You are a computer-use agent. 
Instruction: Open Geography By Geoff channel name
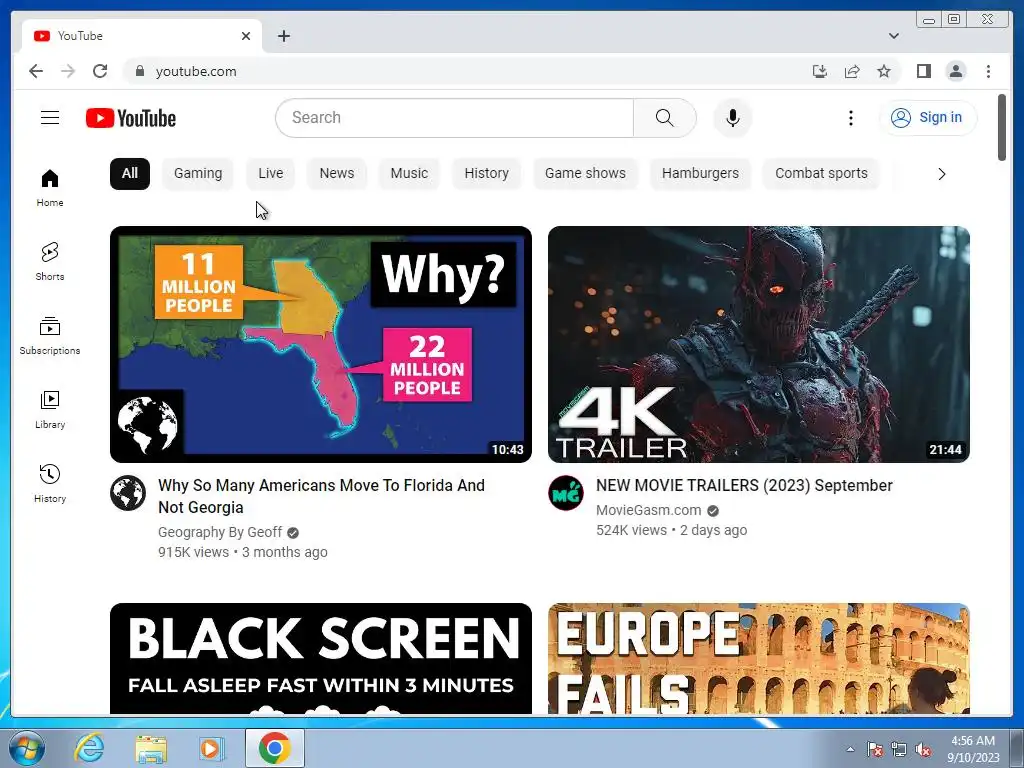[220, 532]
